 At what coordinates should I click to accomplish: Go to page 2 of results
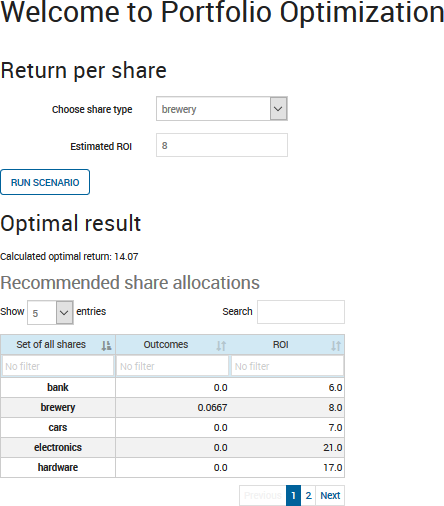tap(308, 496)
